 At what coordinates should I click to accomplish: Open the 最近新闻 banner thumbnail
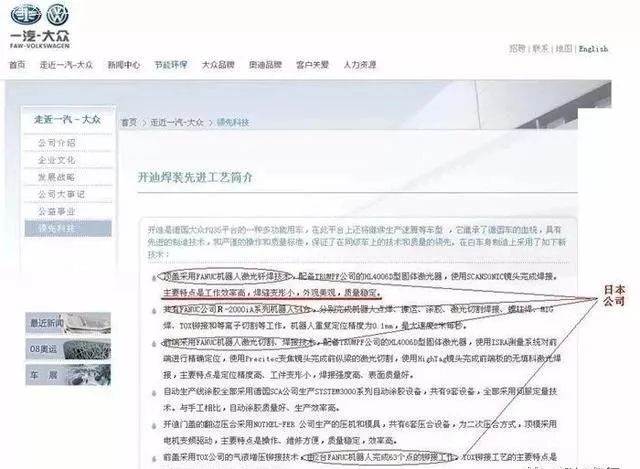coord(68,323)
